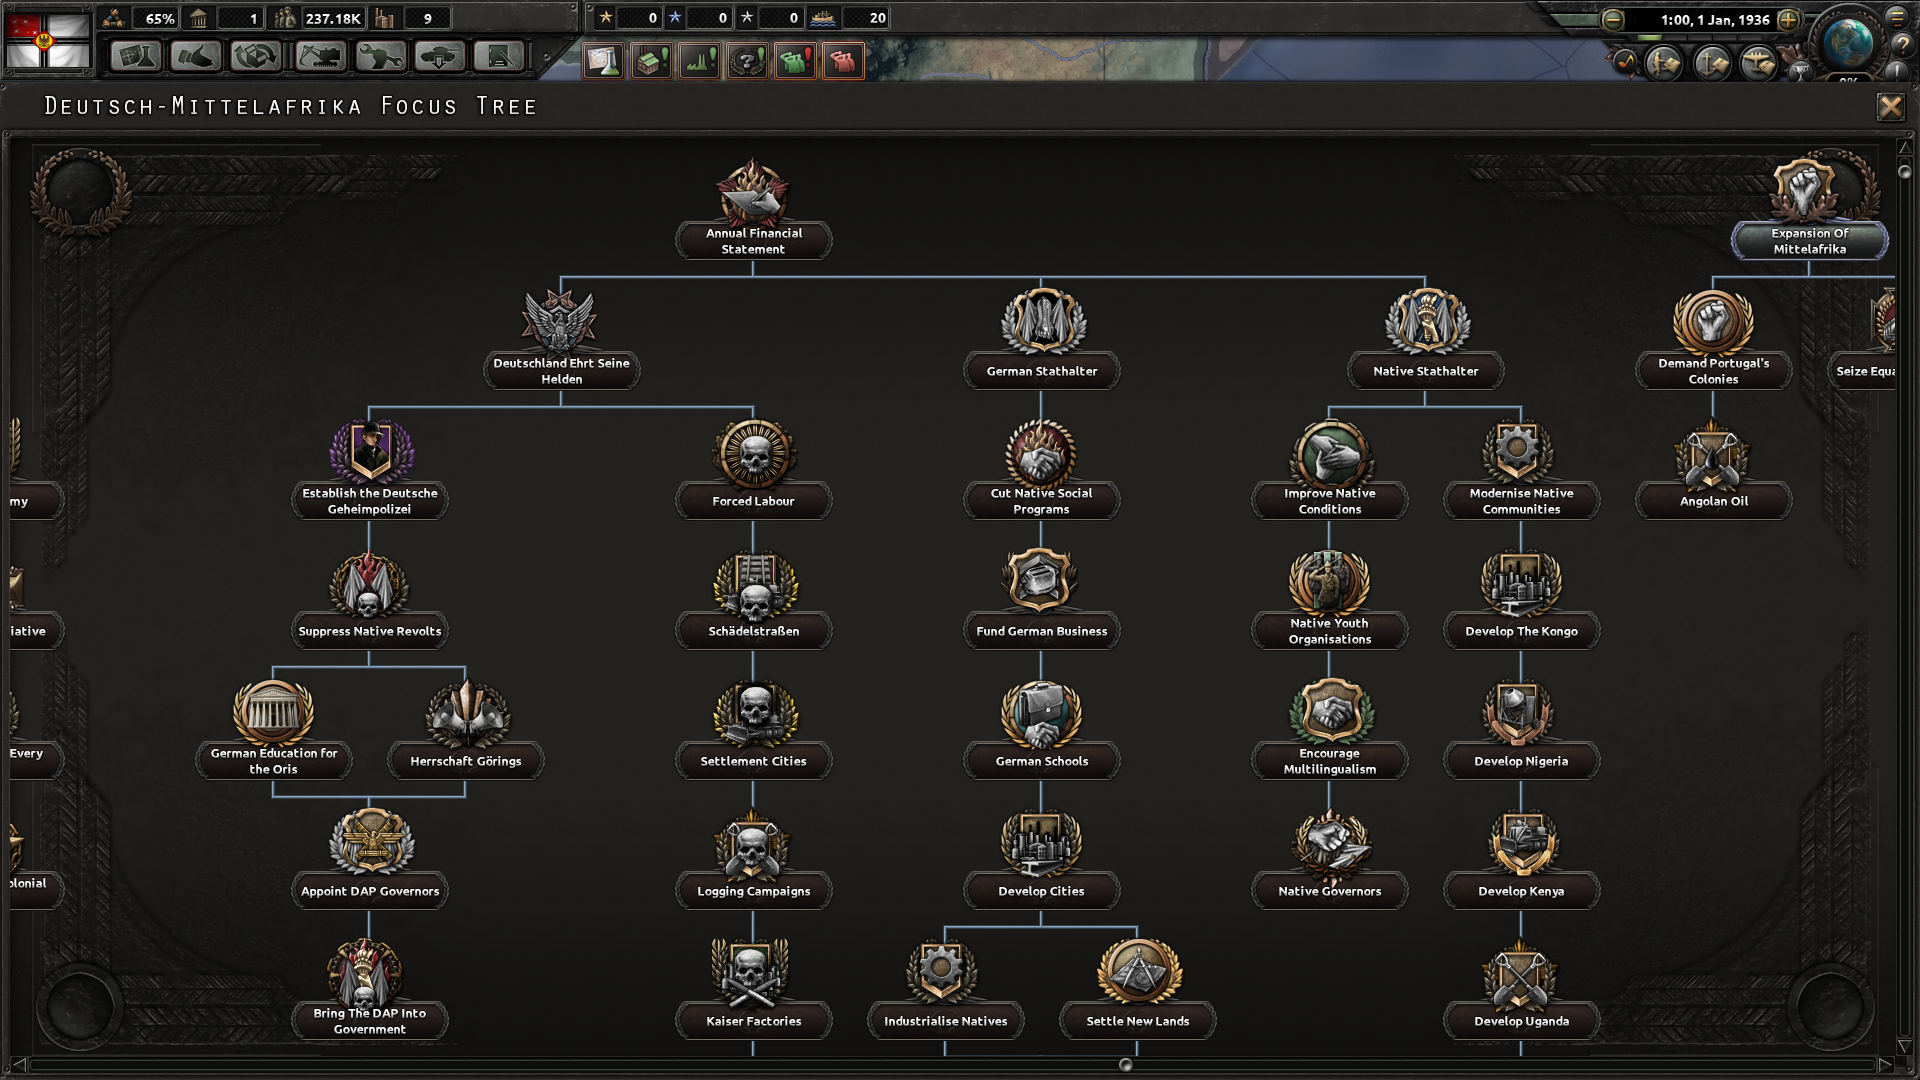
Task: Click the research alert with flask icon
Action: click(x=603, y=61)
